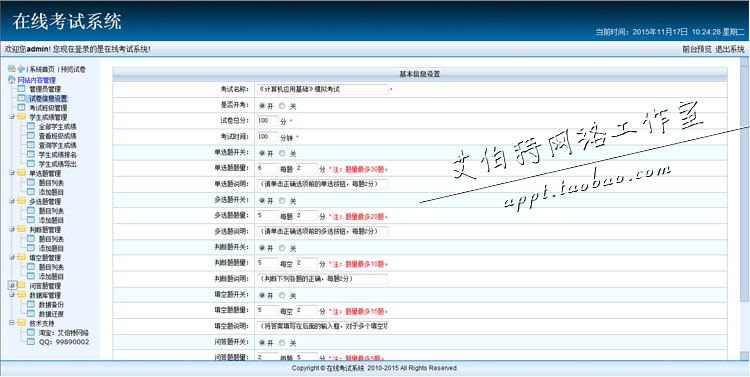Select 关 radio for 是否开考
The image size is (750, 377).
[x=282, y=106]
